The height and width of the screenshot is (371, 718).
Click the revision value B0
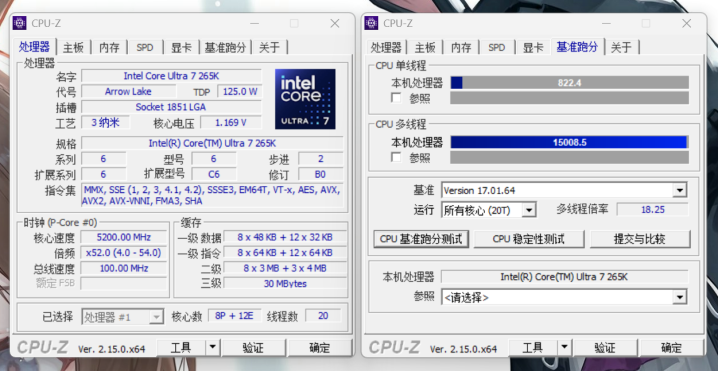[x=321, y=174]
